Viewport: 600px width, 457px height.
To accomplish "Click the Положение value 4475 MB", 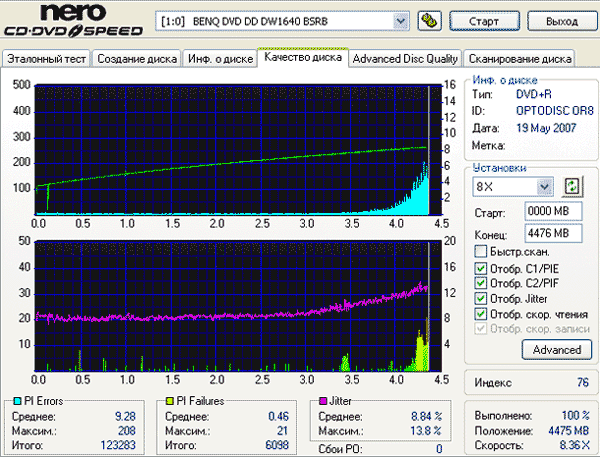I will click(568, 431).
